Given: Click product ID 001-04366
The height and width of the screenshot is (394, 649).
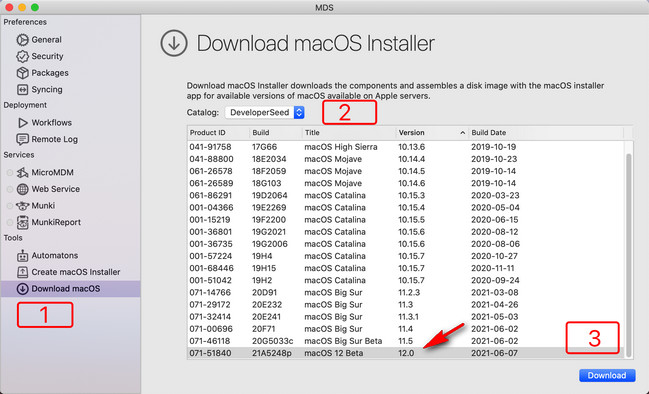Looking at the screenshot, I should [x=211, y=208].
